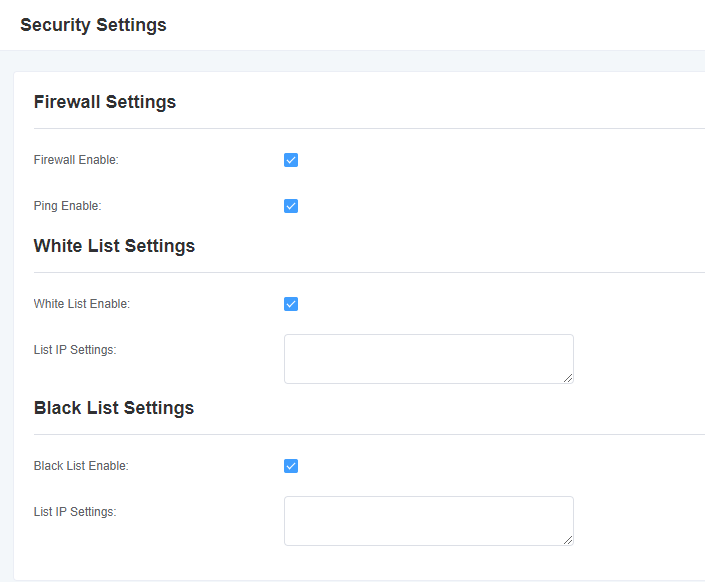Click the Black List Enable label

81,466
